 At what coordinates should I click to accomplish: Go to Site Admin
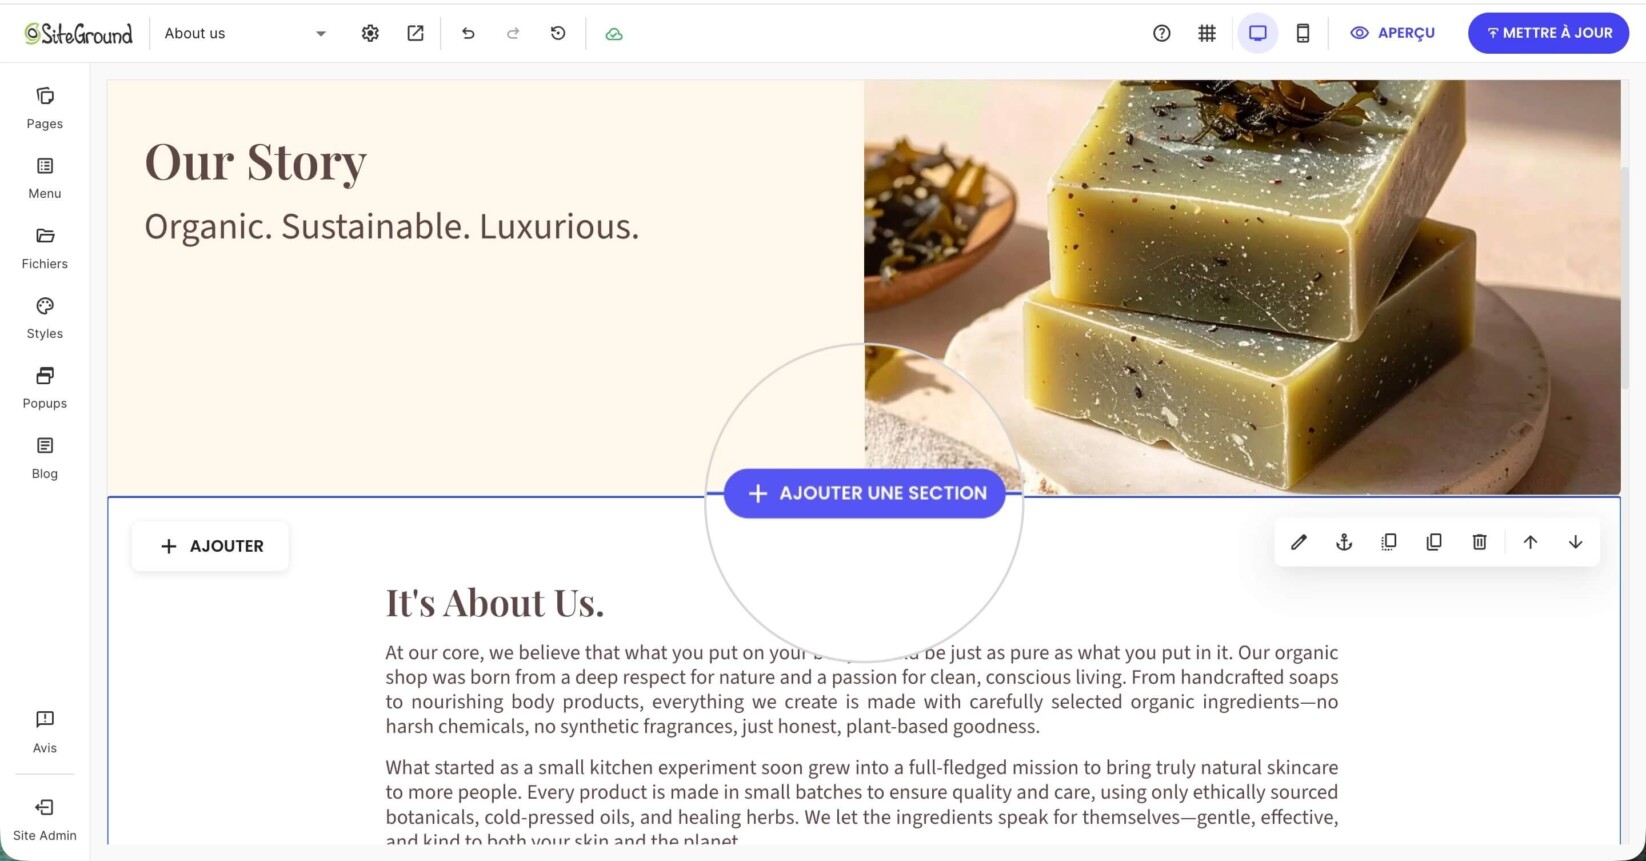coord(45,820)
